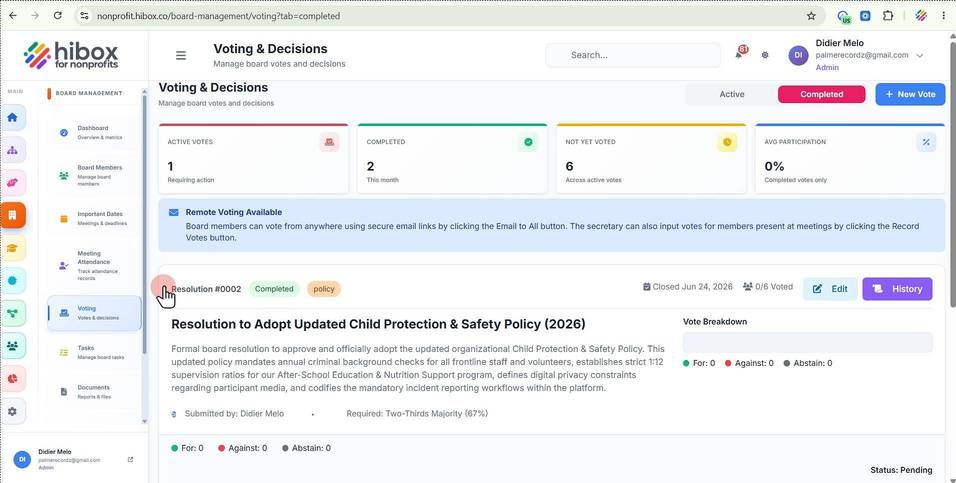This screenshot has height=483, width=956.
Task: Select the orange board management rail icon
Action: [12, 215]
